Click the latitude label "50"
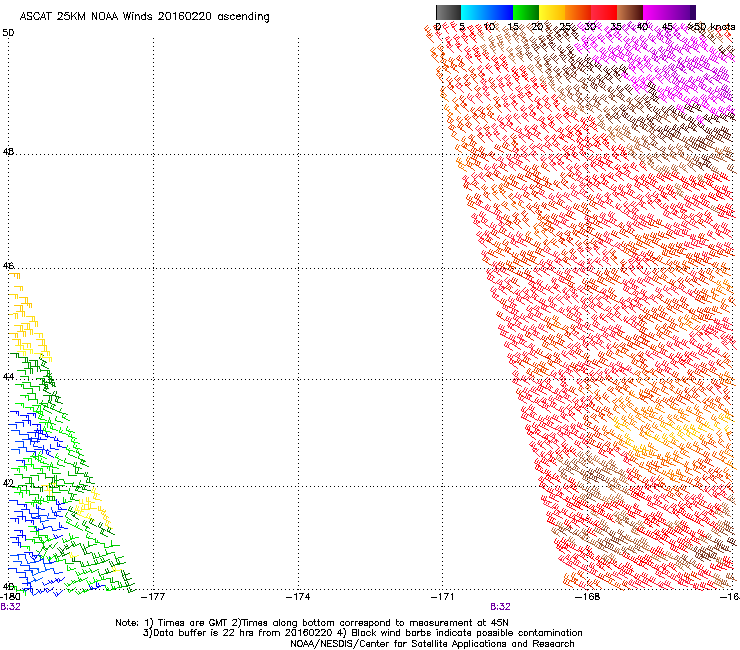 [8, 33]
